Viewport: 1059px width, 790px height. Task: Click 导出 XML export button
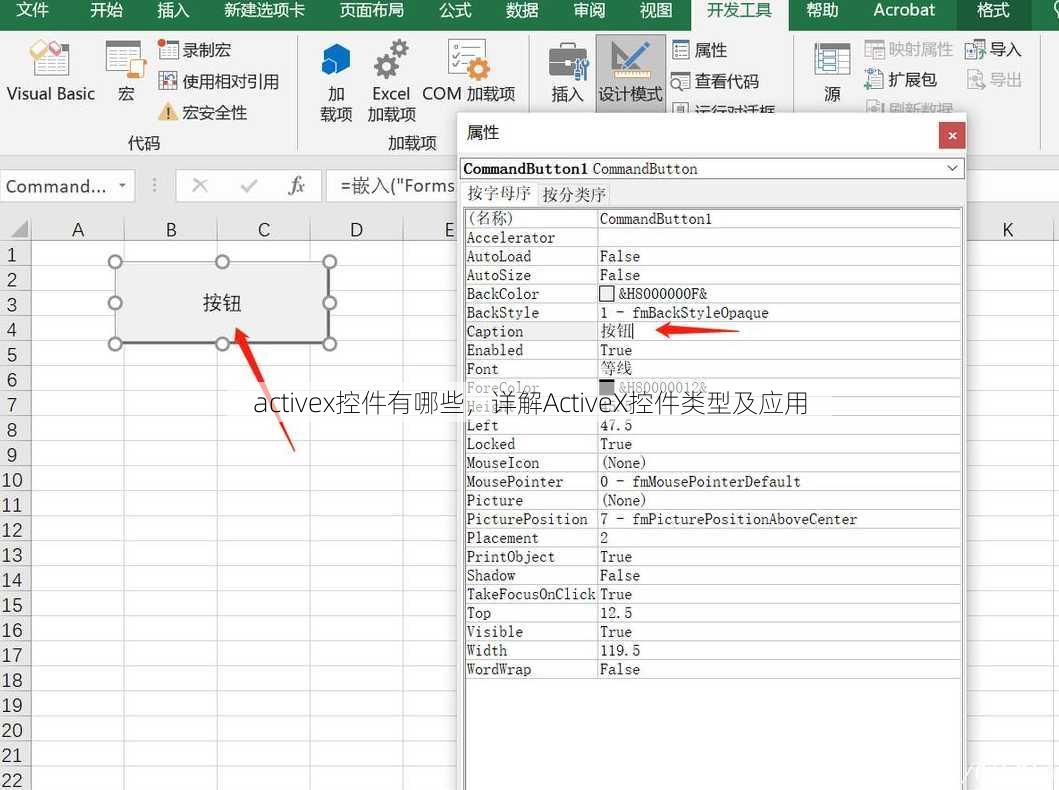(x=993, y=80)
